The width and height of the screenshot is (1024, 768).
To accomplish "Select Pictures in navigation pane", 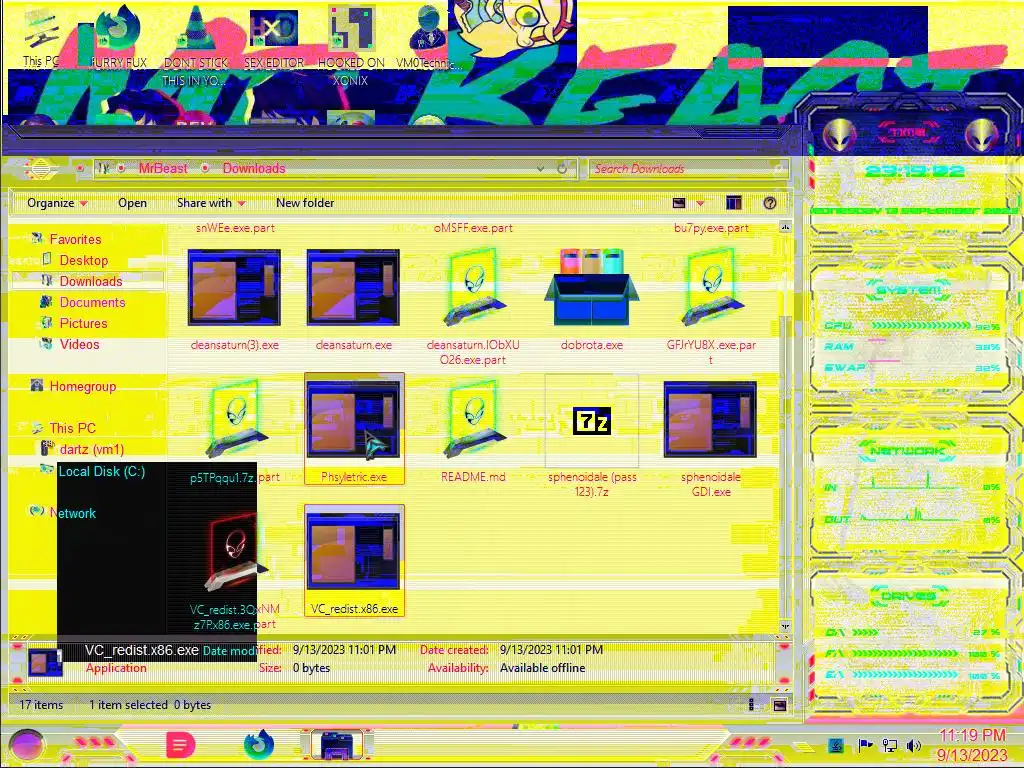I will [x=83, y=323].
